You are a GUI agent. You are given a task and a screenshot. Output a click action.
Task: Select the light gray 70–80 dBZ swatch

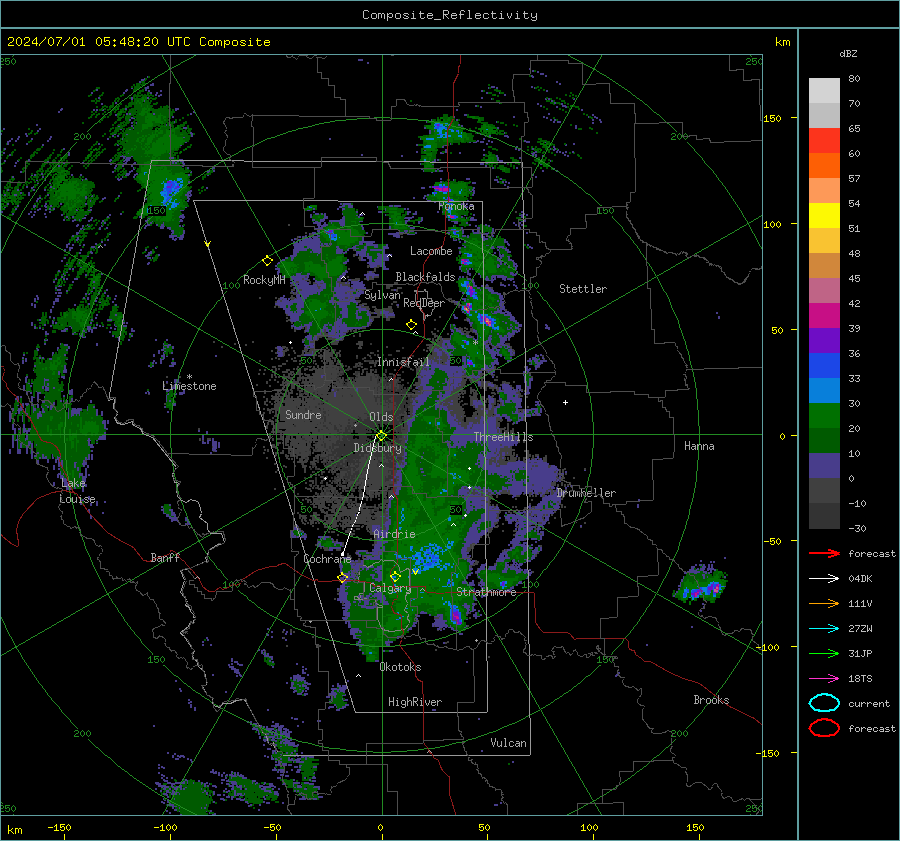click(824, 90)
